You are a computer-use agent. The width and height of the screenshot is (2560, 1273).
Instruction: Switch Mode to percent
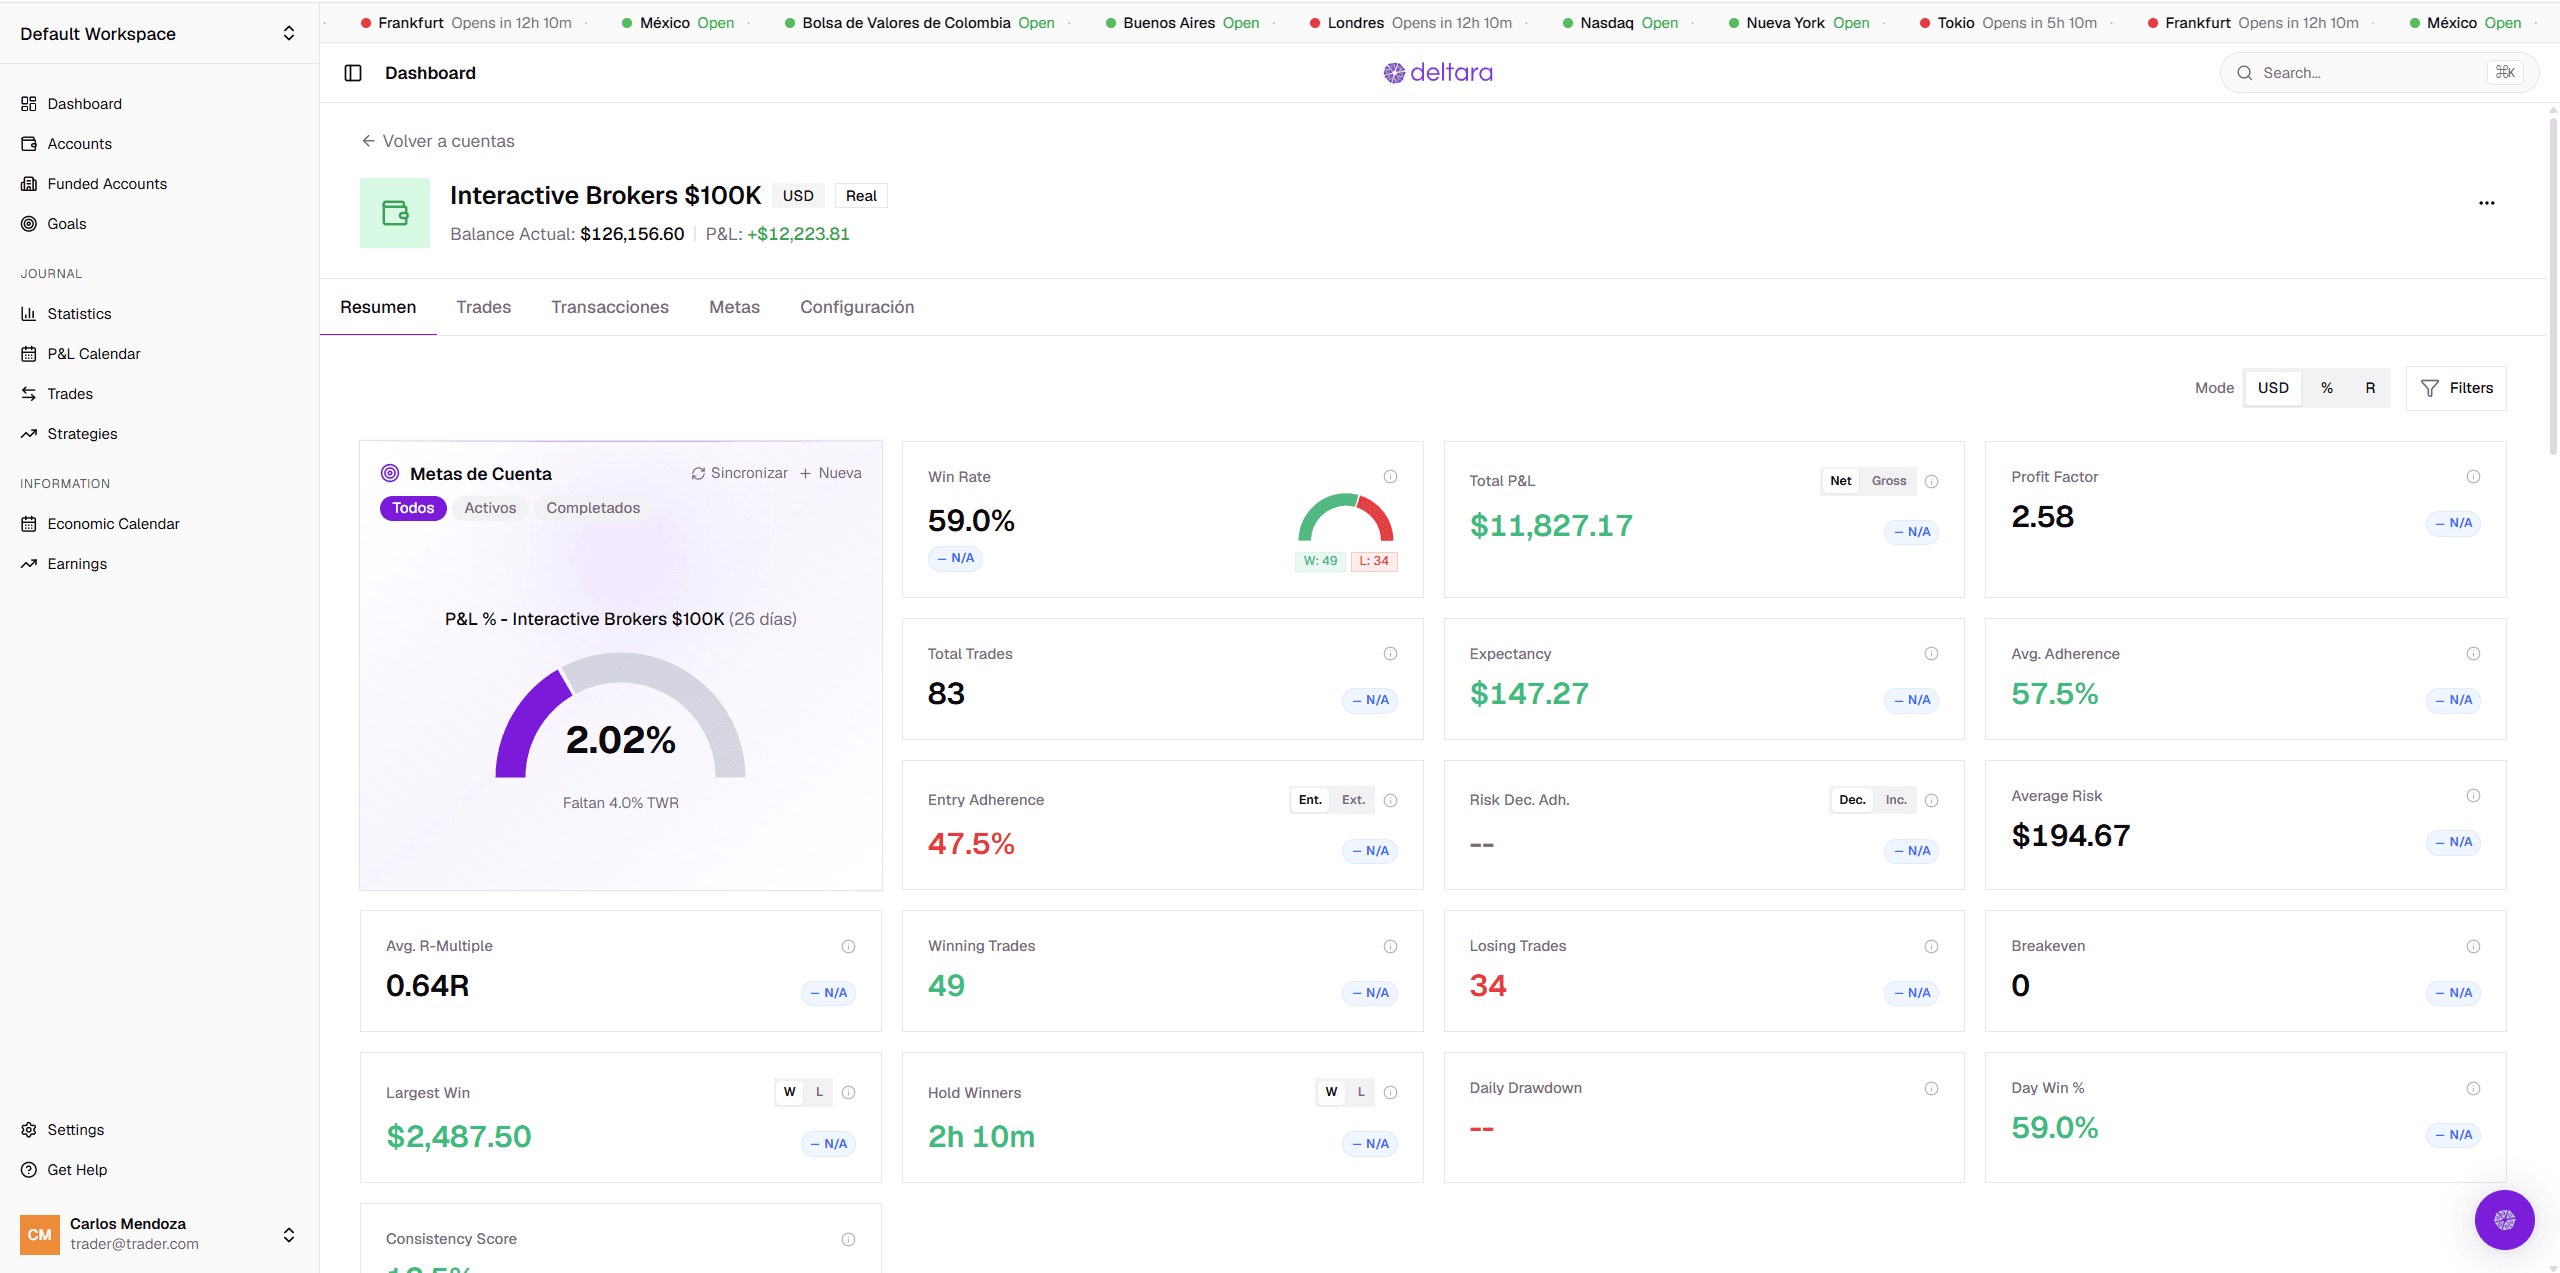[x=2327, y=388]
